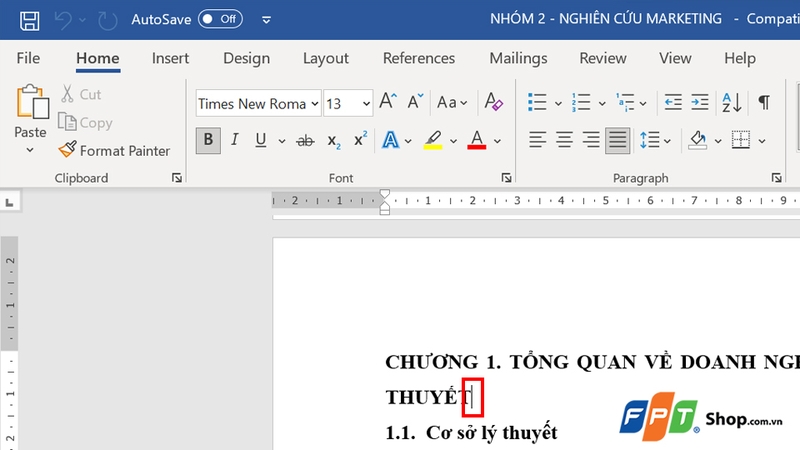Go to the Mailings tab
800x450 pixels.
tap(518, 58)
